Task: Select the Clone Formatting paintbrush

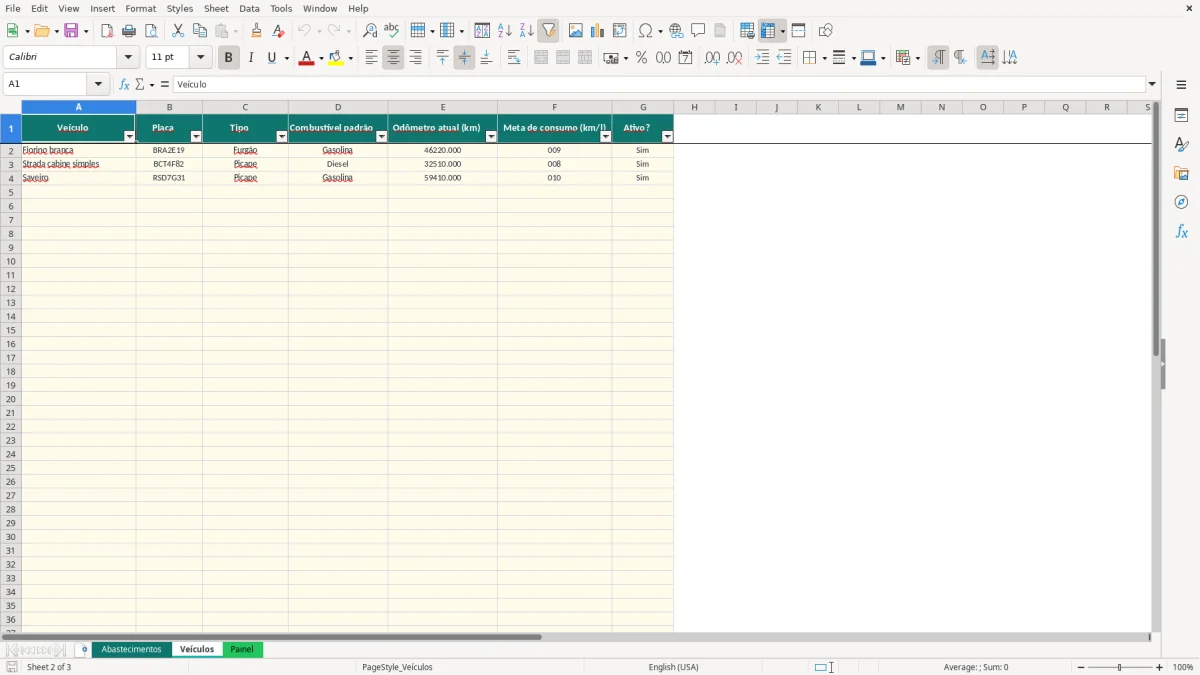Action: tap(256, 31)
